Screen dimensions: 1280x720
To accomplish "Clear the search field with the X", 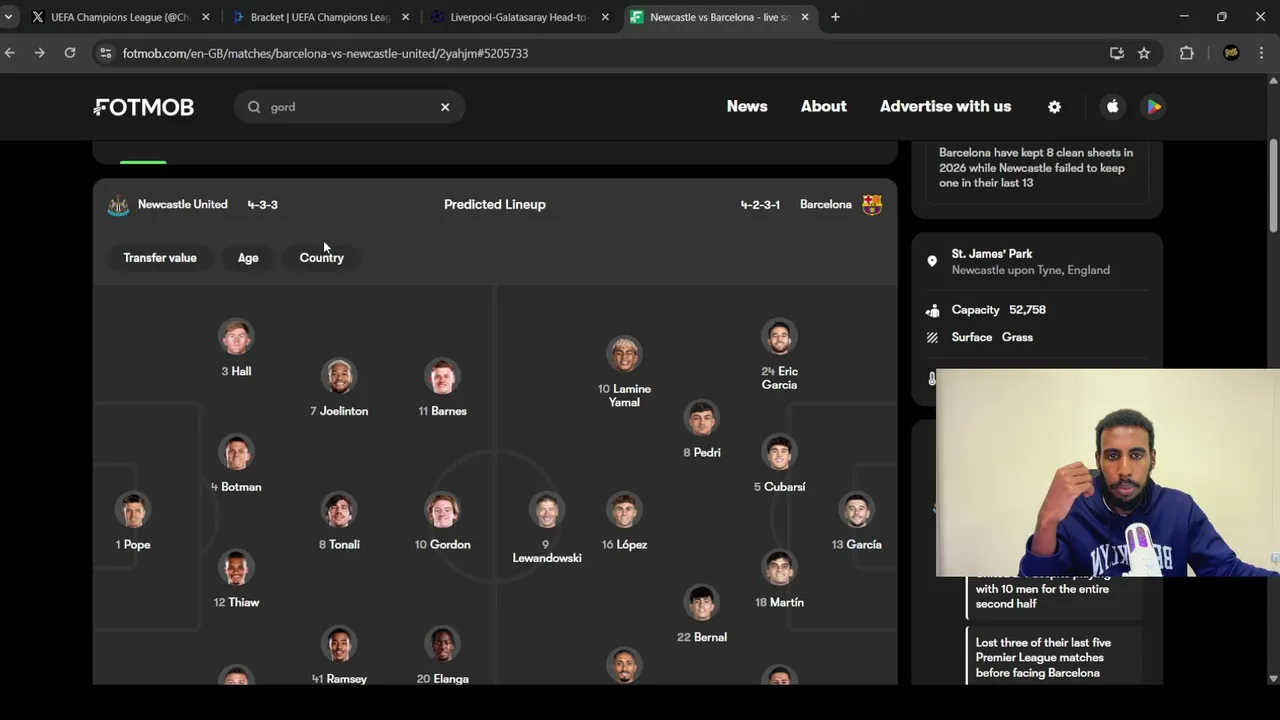I will (445, 107).
